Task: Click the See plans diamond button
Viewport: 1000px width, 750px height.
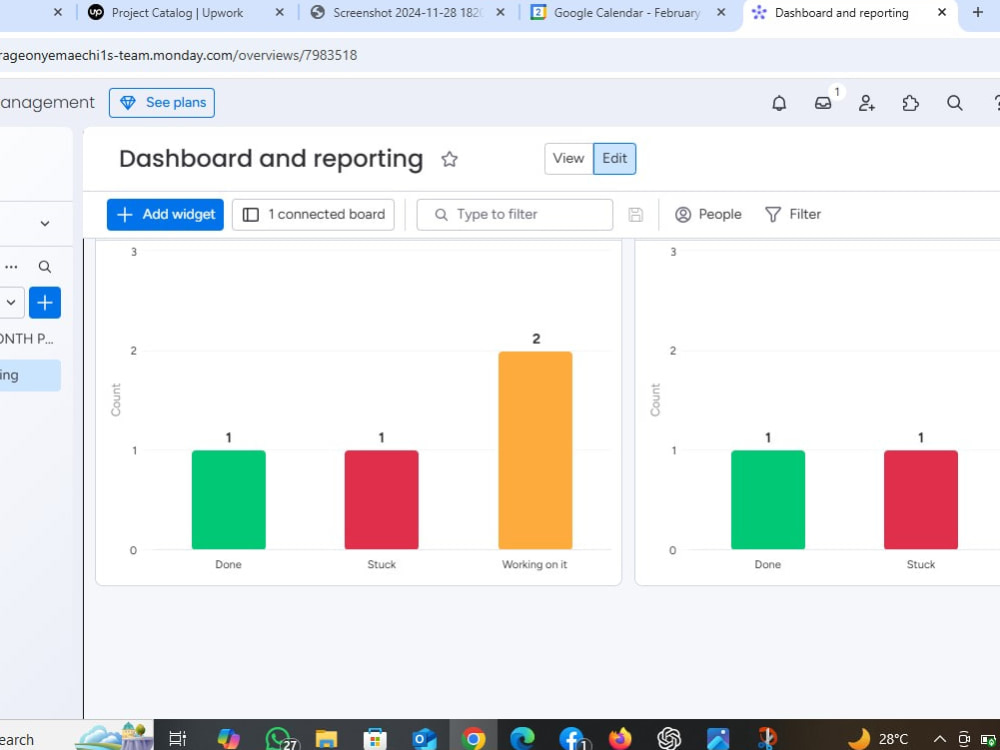Action: coord(162,103)
